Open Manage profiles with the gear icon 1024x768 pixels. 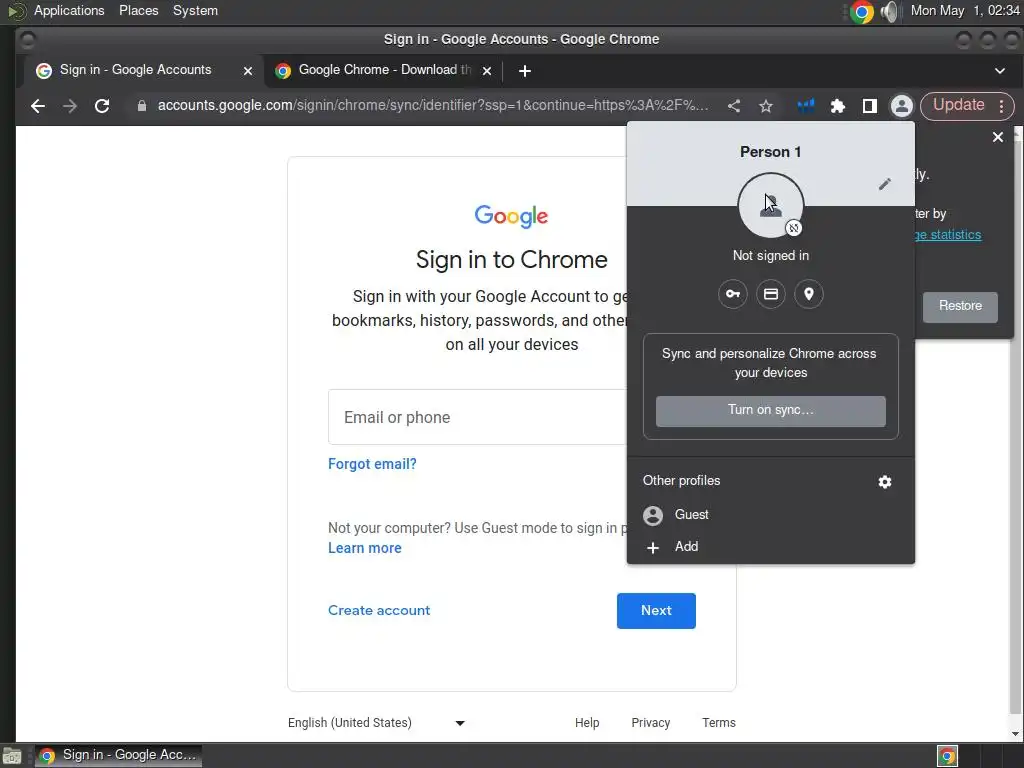885,482
